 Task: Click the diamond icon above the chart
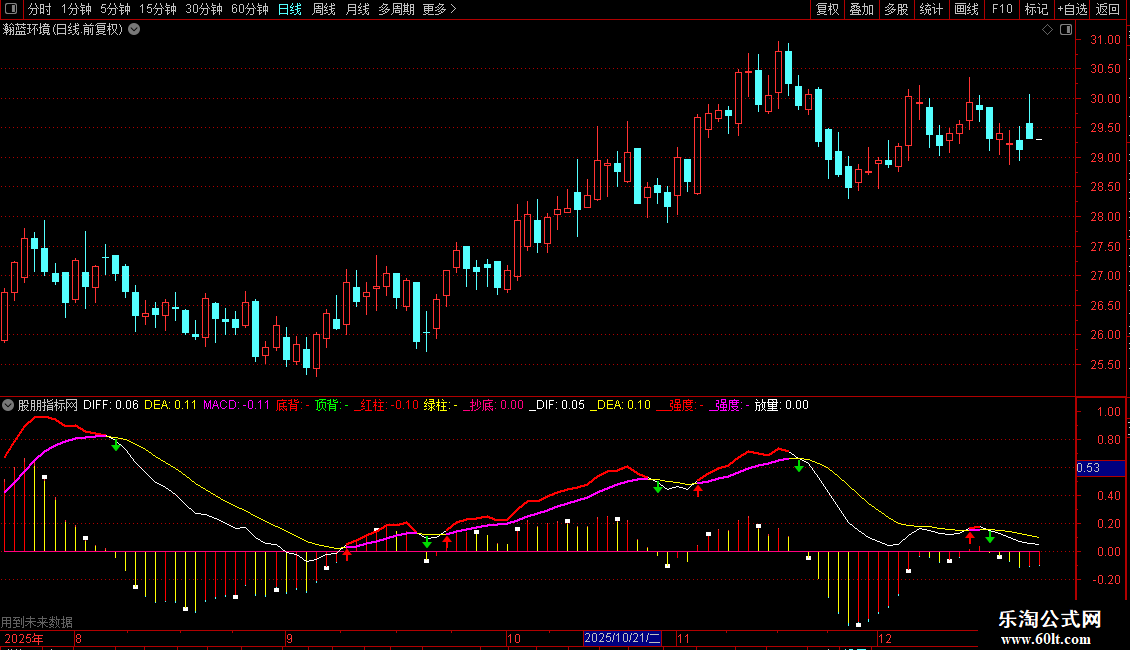[1048, 30]
